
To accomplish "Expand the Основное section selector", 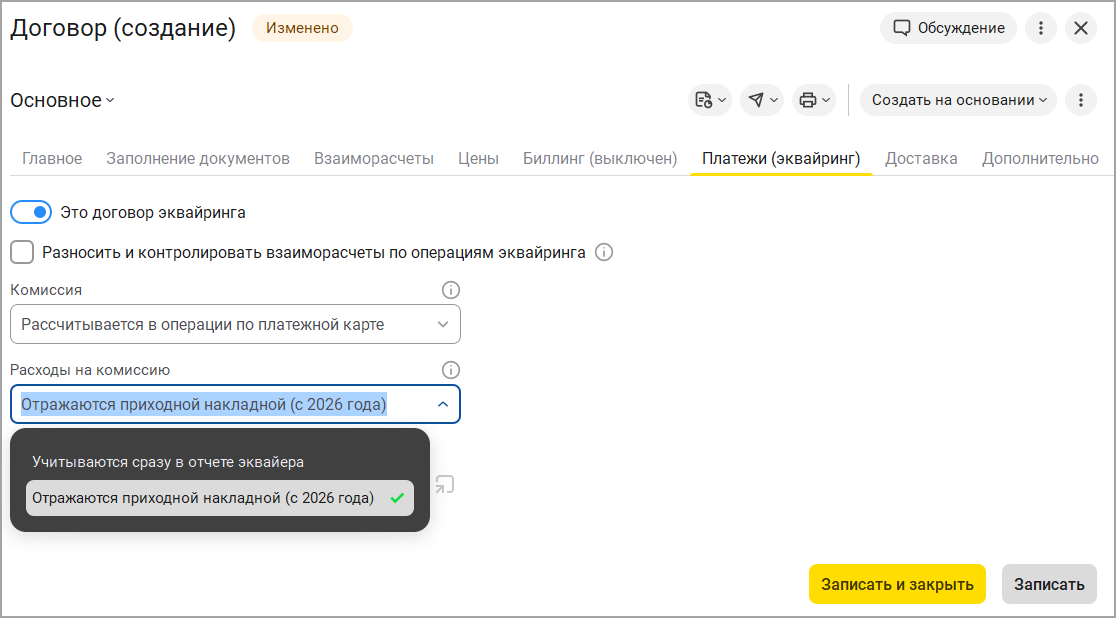I will pyautogui.click(x=62, y=100).
